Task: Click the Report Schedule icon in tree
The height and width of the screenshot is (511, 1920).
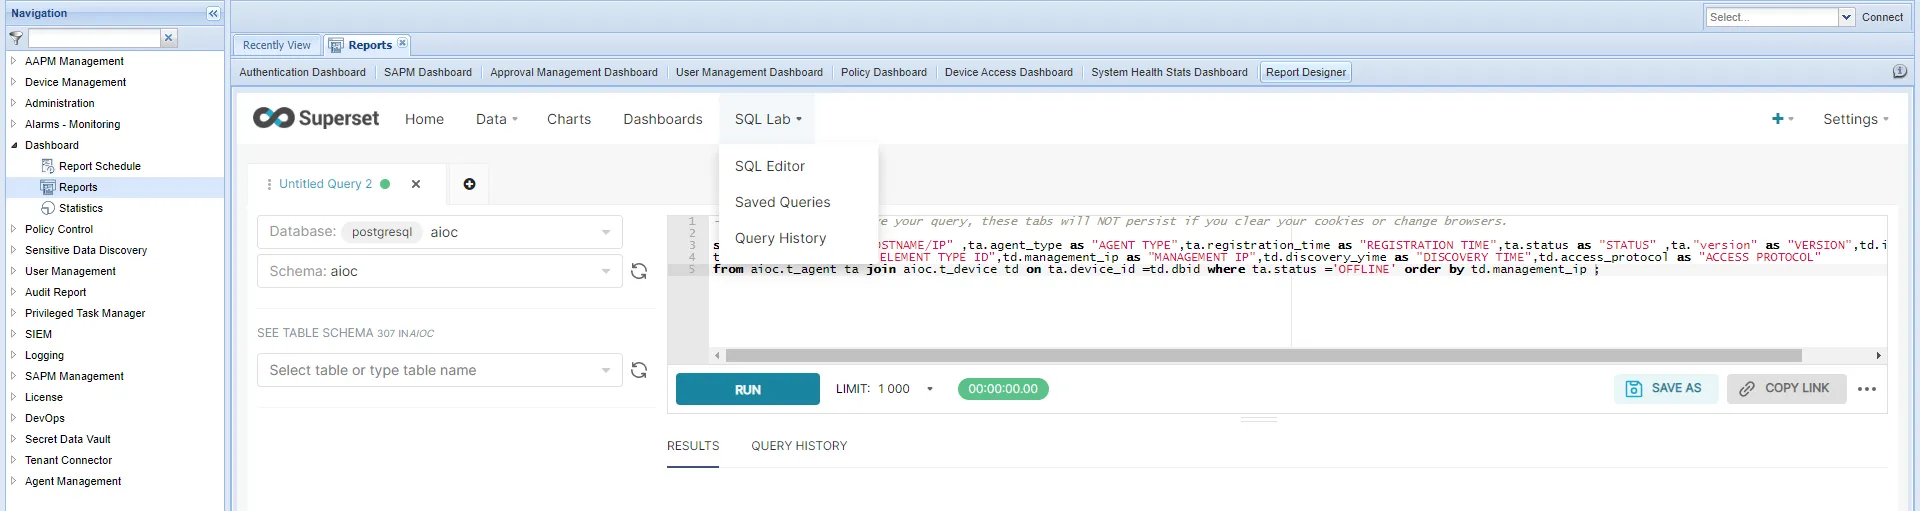Action: tap(48, 166)
